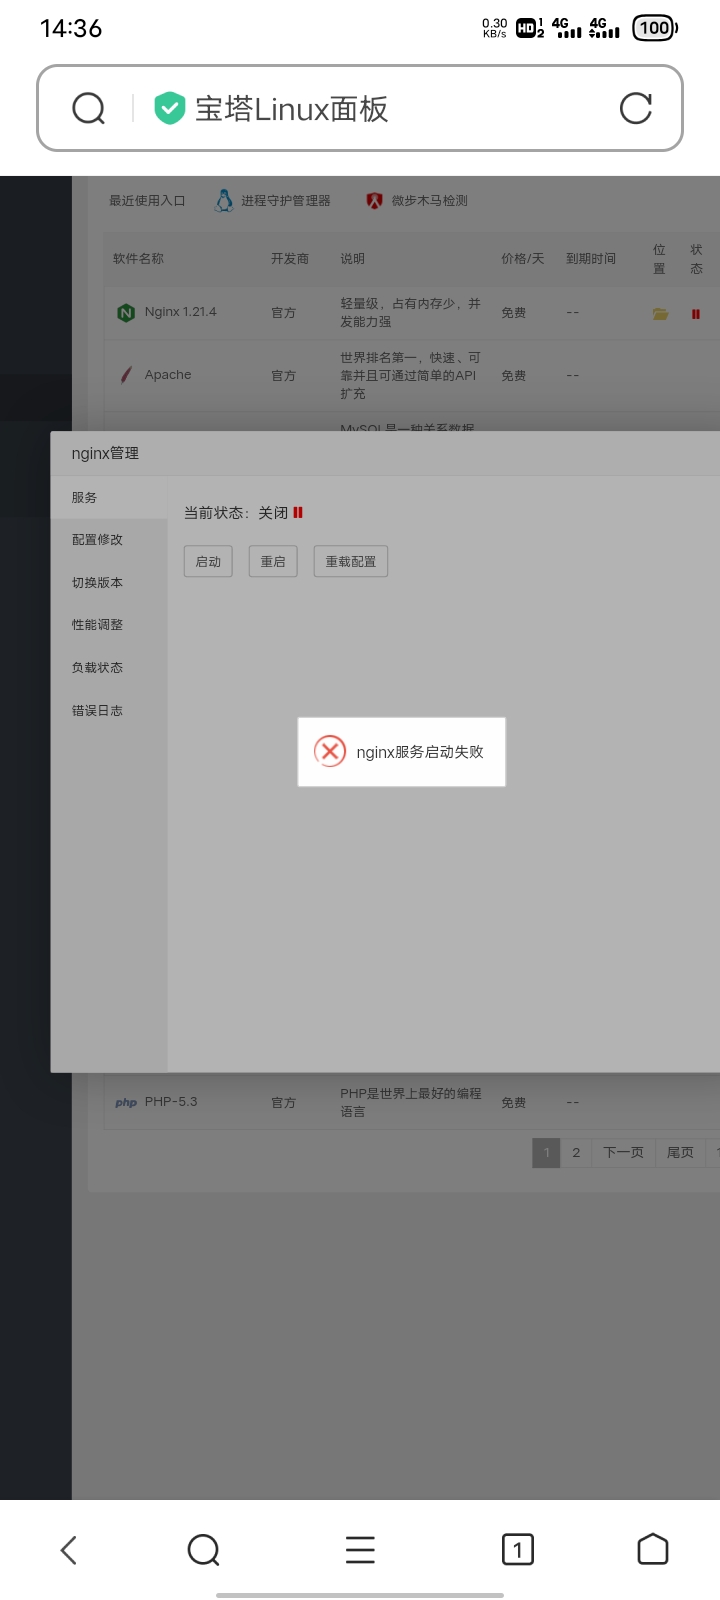Open the 负载状态 tab
Image resolution: width=720 pixels, height=1600 pixels.
[109, 668]
